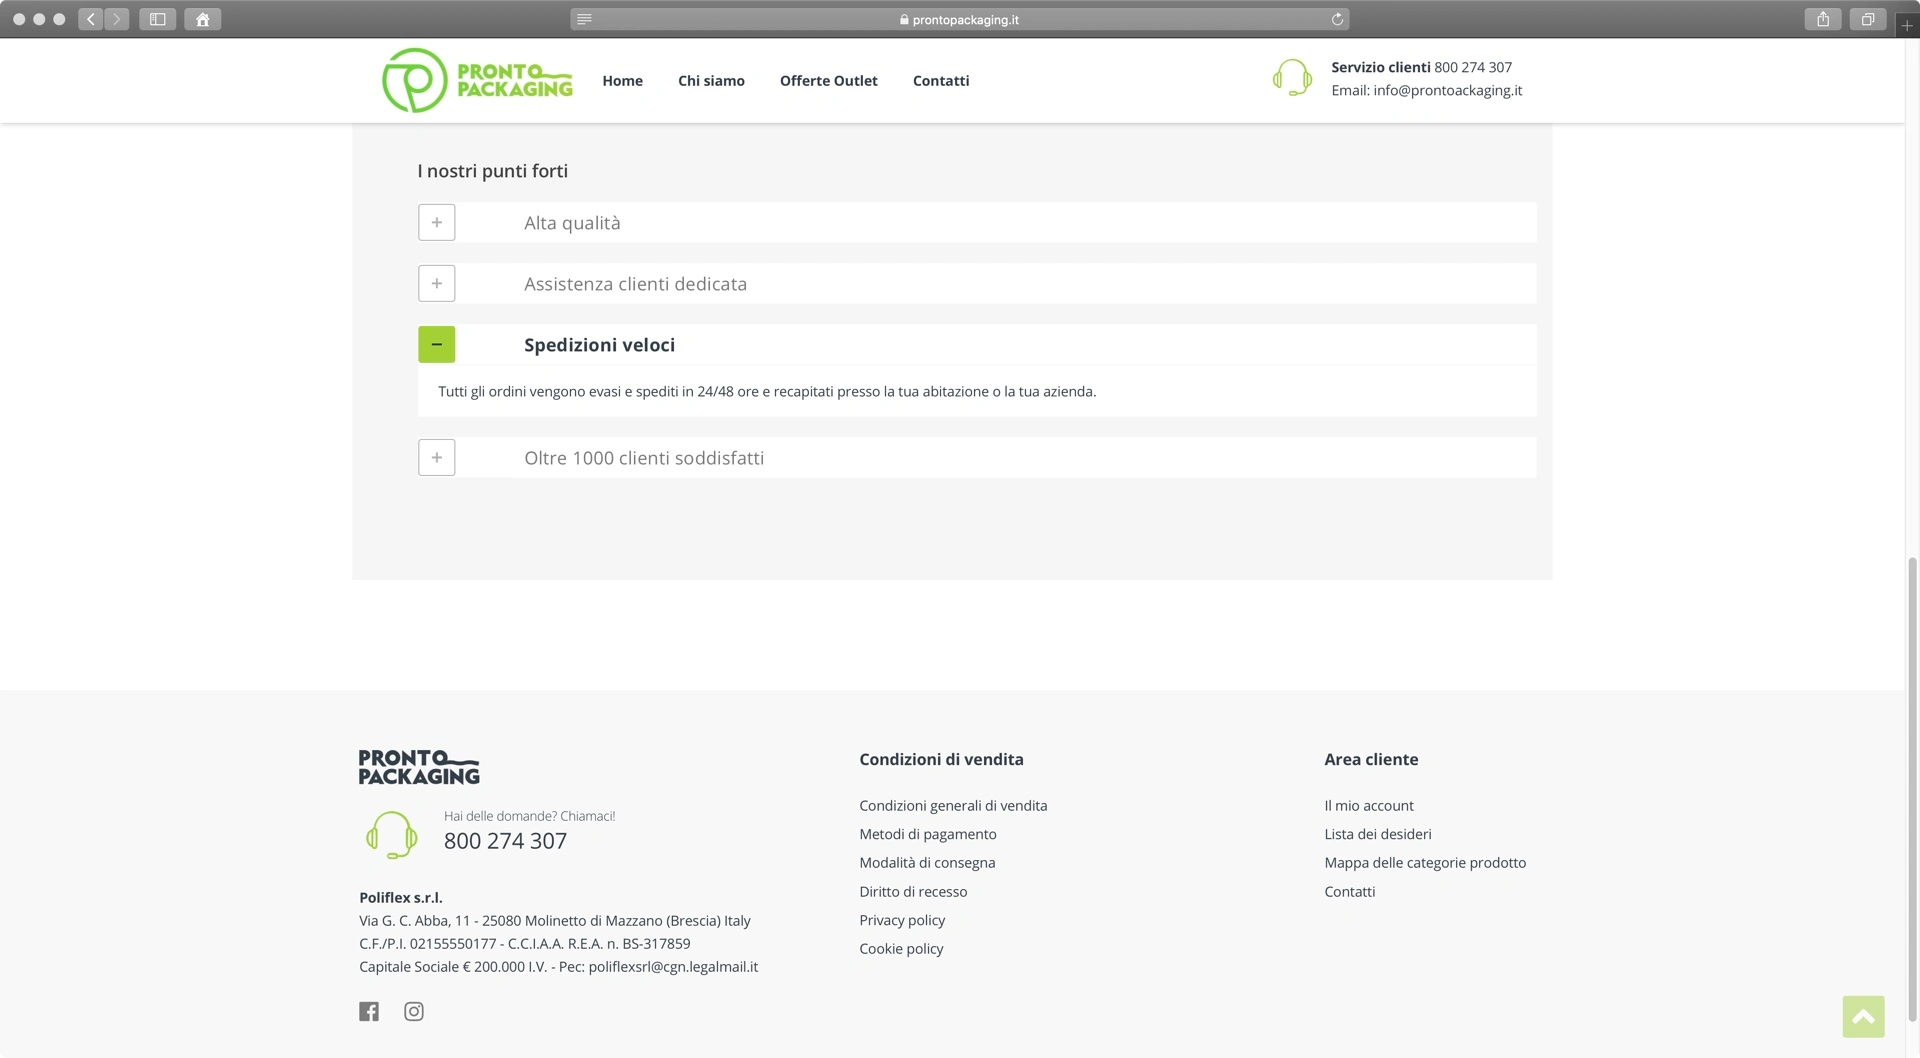Image resolution: width=1920 pixels, height=1058 pixels.
Task: Open the browser share icon
Action: 1823,19
